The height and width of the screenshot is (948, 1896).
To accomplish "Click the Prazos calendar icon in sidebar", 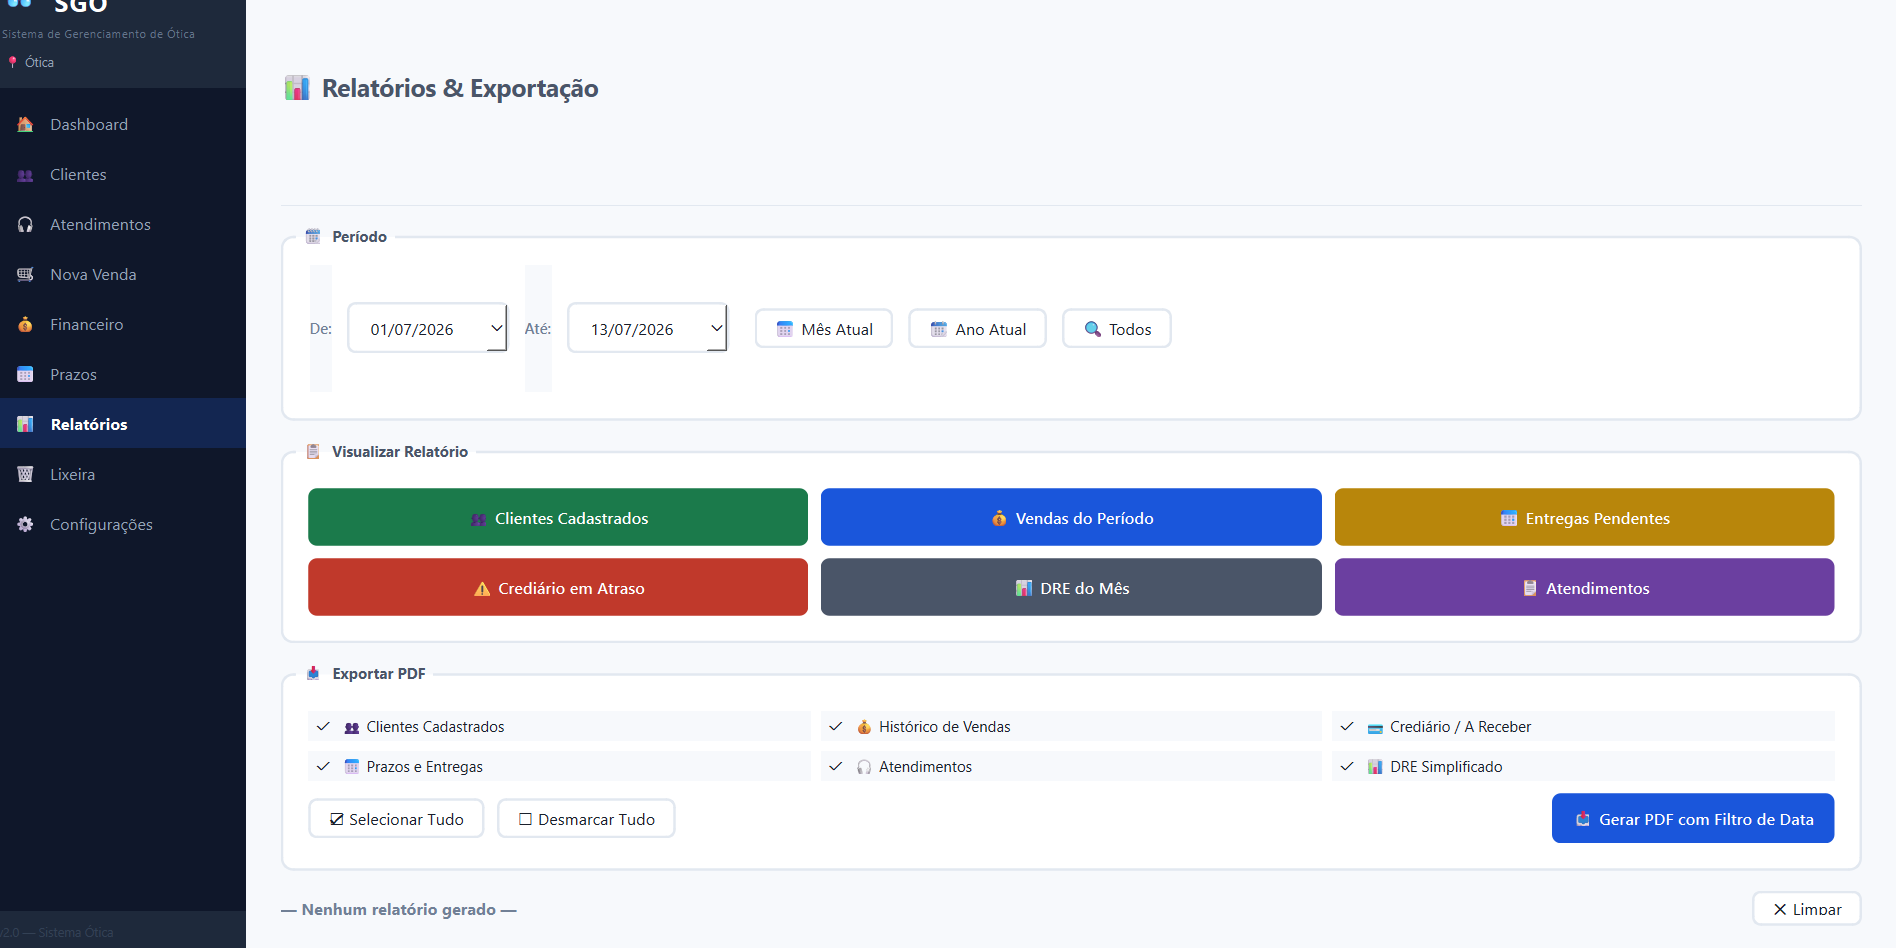I will 25,374.
